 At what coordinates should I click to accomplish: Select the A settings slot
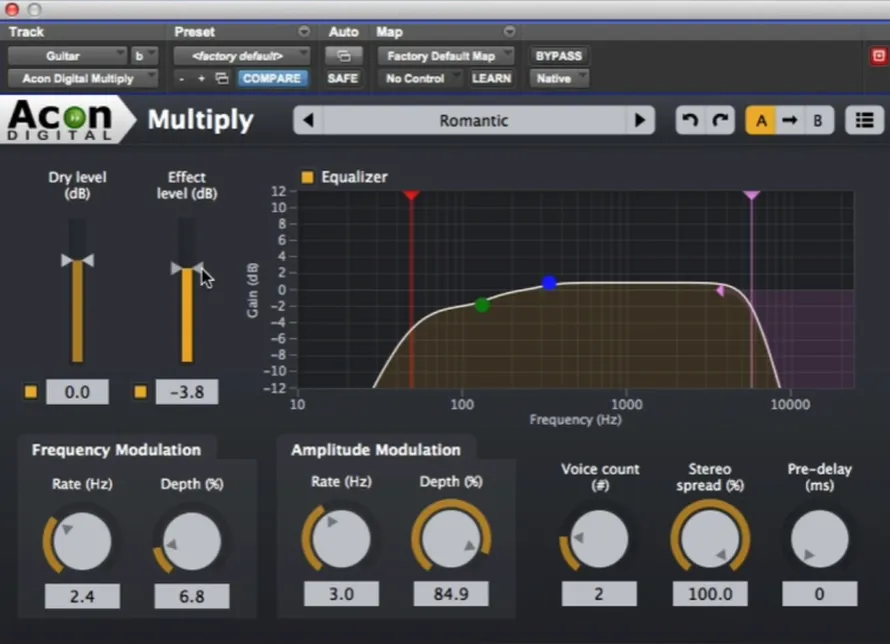tap(761, 120)
